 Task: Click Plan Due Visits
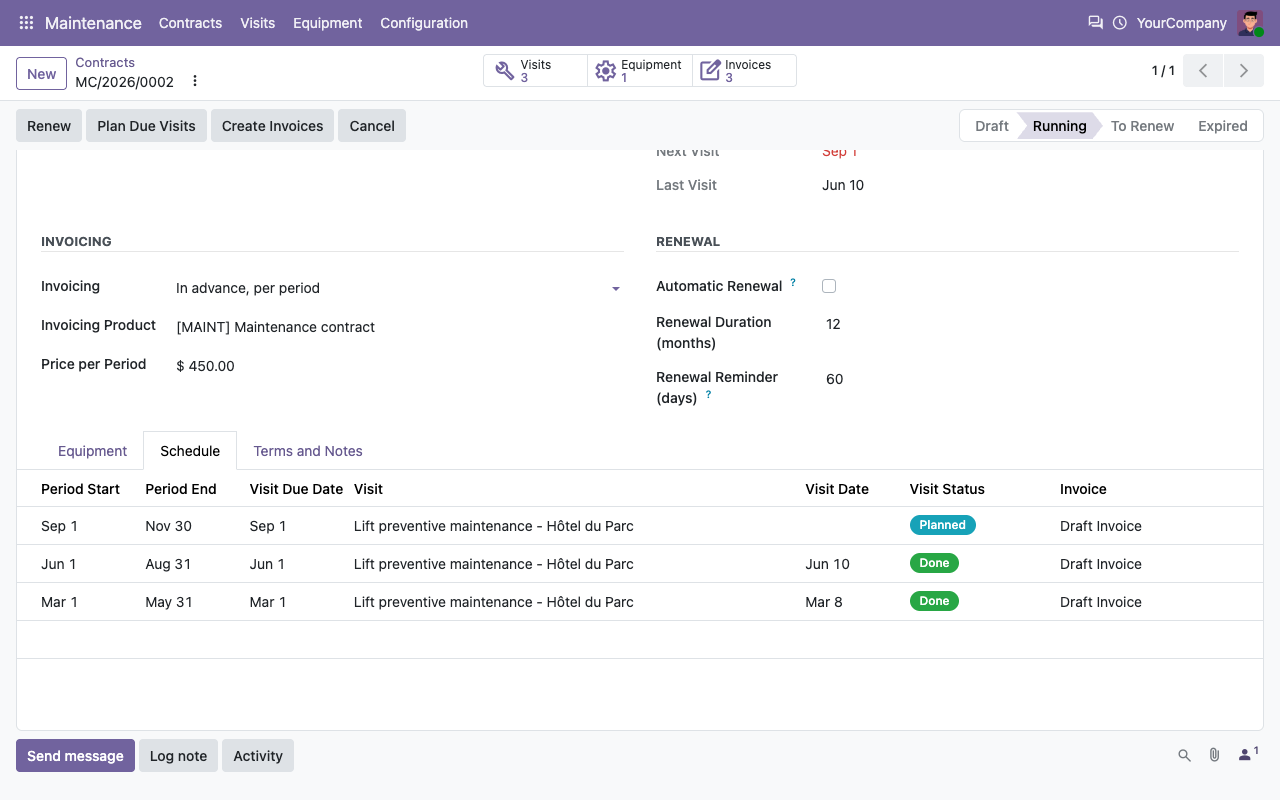point(146,126)
